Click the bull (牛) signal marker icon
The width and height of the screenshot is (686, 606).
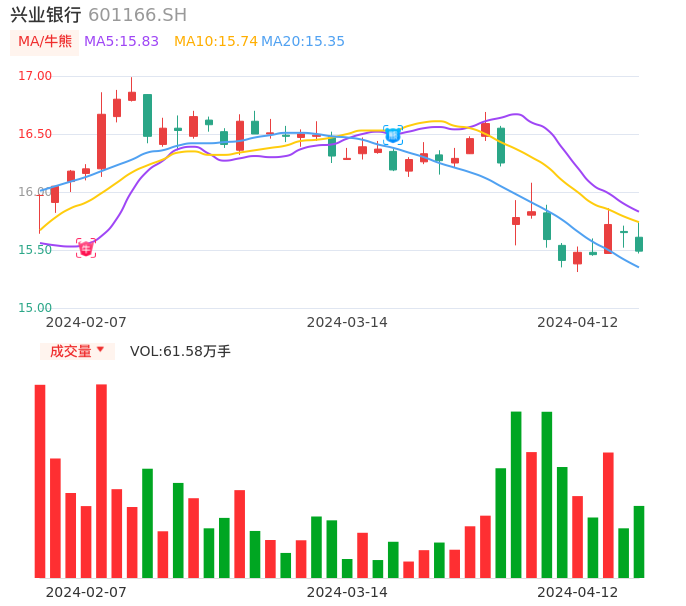pyautogui.click(x=86, y=248)
